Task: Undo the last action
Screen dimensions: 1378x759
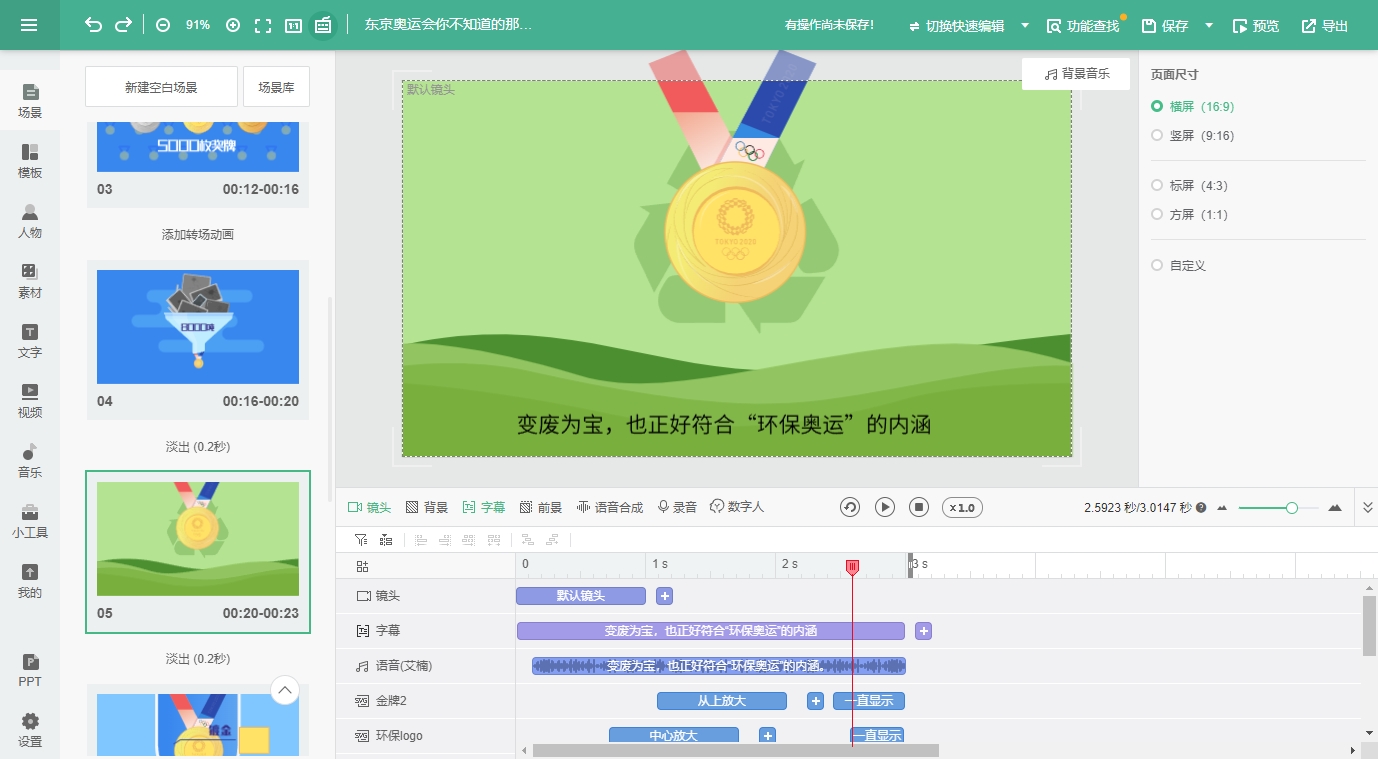Action: (93, 25)
